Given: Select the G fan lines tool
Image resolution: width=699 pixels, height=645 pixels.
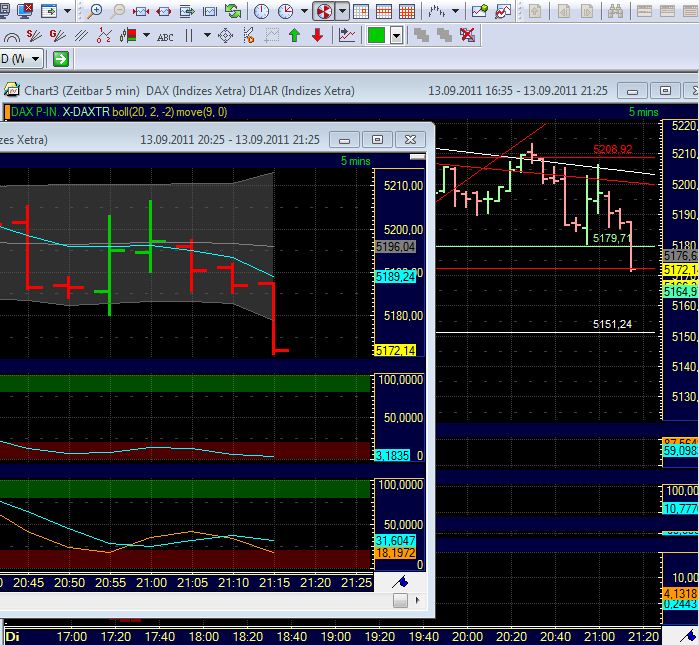Looking at the screenshot, I should [57, 35].
